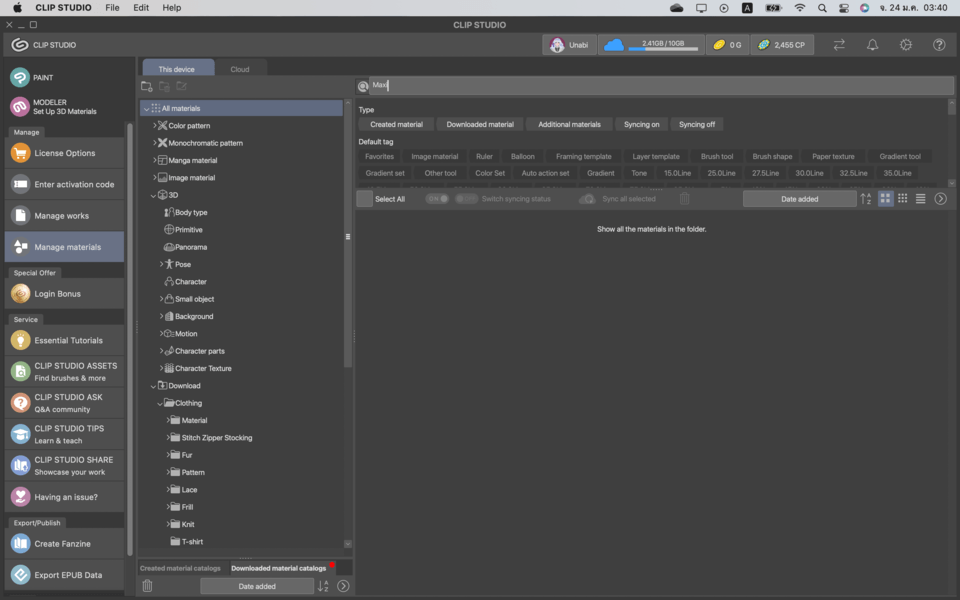Viewport: 960px width, 600px height.
Task: Open Essential Tutorials
Action: 64,340
